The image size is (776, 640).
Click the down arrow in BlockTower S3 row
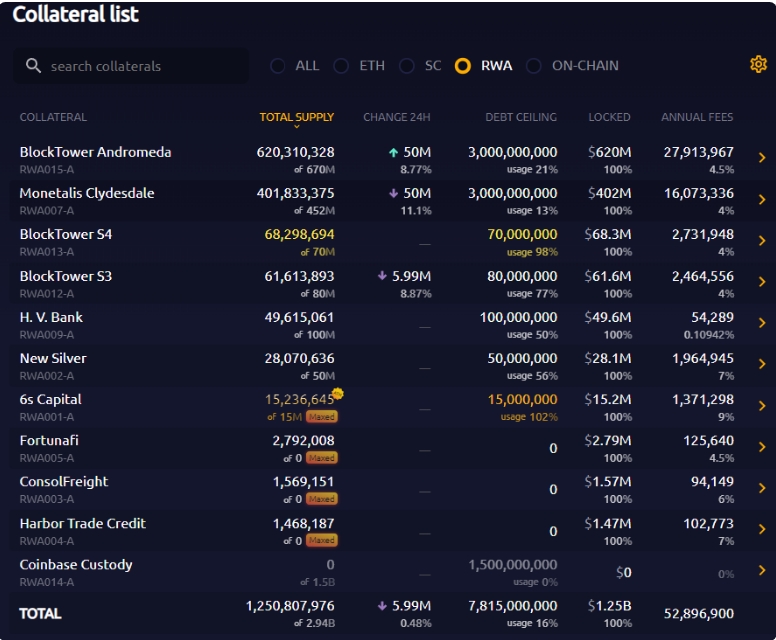(x=382, y=276)
